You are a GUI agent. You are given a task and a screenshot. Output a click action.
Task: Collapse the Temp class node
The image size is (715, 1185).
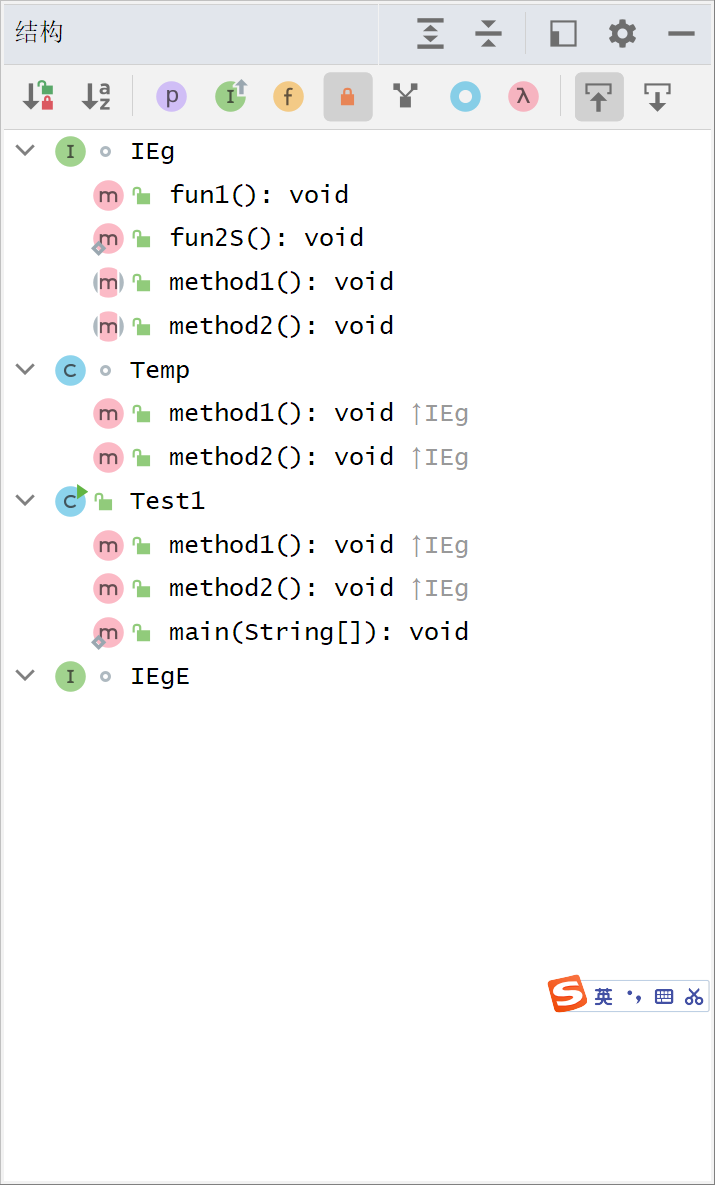point(25,369)
